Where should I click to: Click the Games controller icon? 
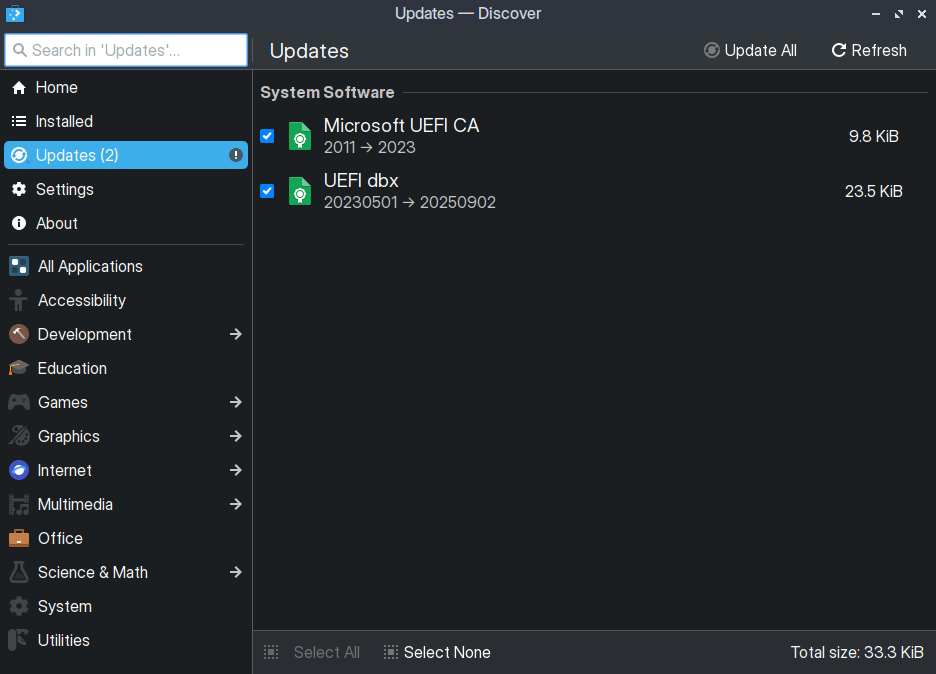click(19, 402)
